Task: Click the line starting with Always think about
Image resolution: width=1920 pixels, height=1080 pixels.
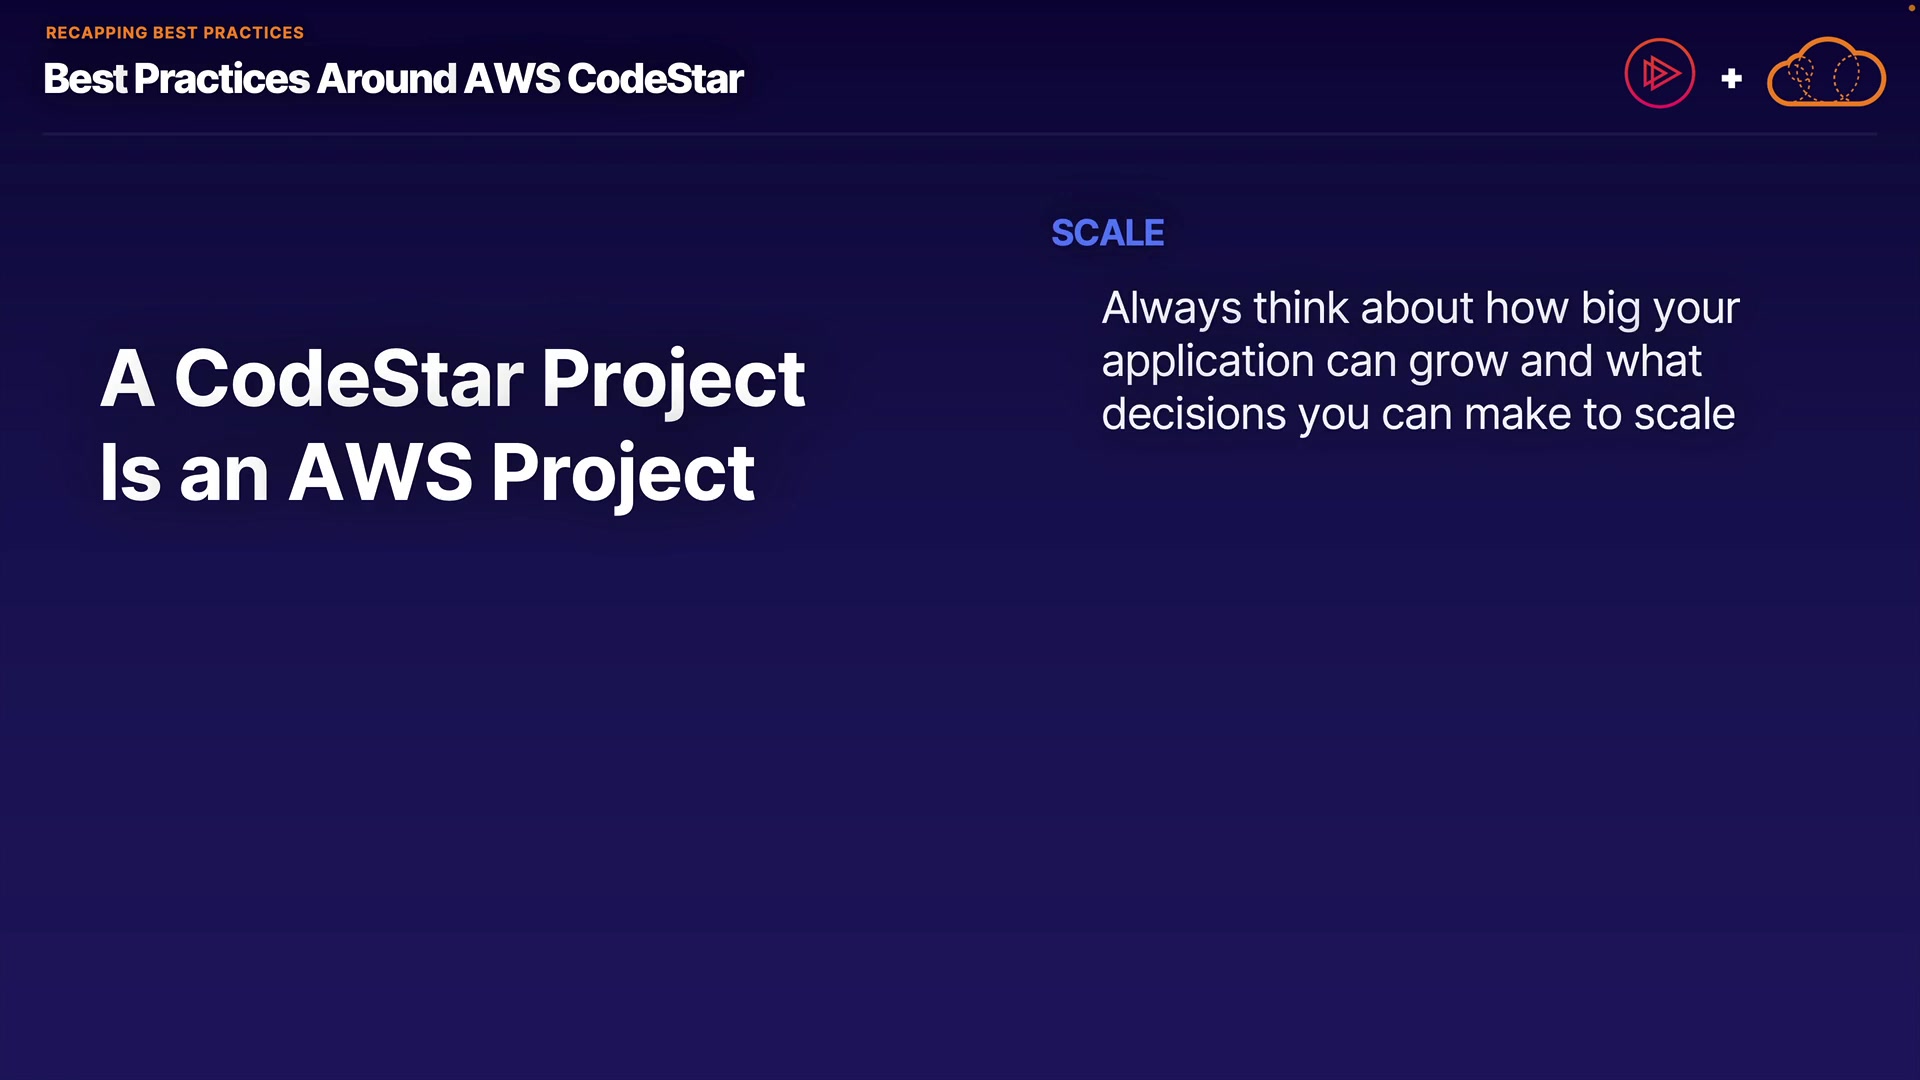Action: coord(1420,308)
